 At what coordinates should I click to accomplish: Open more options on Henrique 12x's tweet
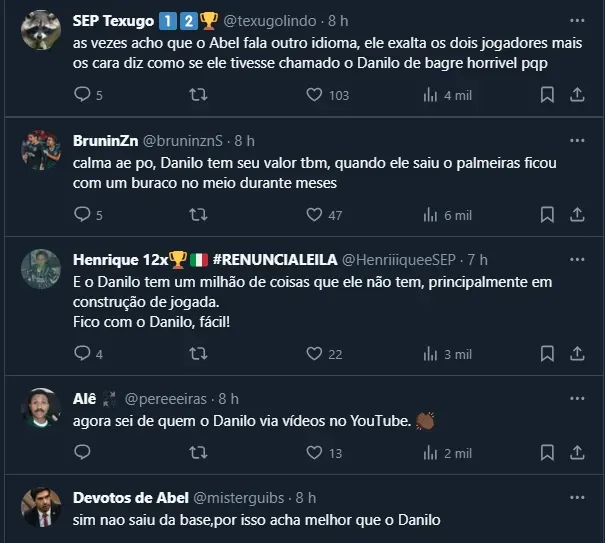pos(577,259)
